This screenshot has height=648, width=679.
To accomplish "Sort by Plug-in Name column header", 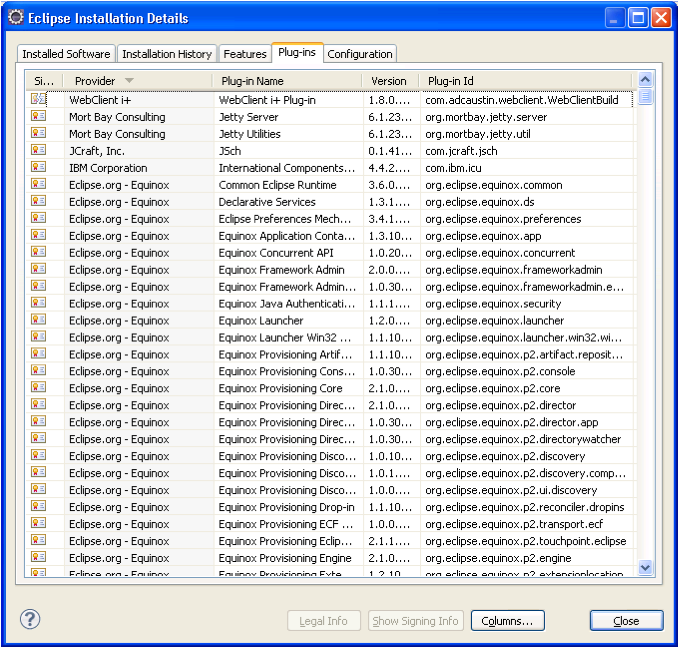I will pos(287,81).
